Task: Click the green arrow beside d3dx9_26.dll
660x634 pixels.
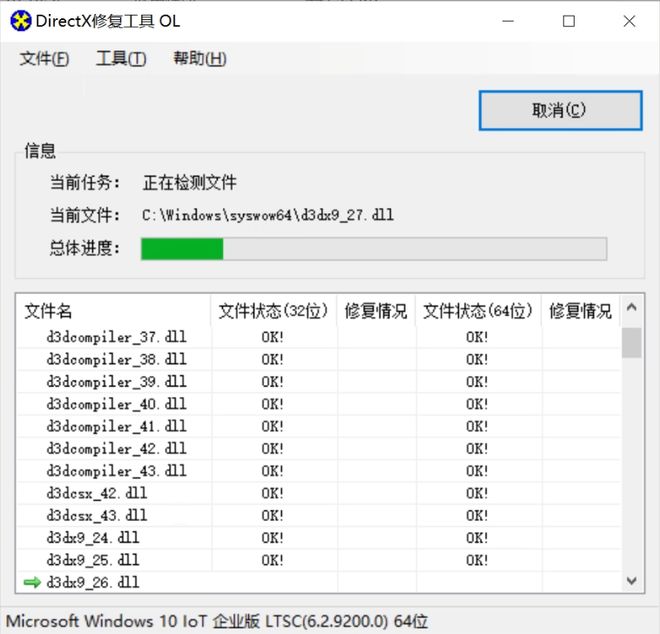Action: pyautogui.click(x=32, y=582)
